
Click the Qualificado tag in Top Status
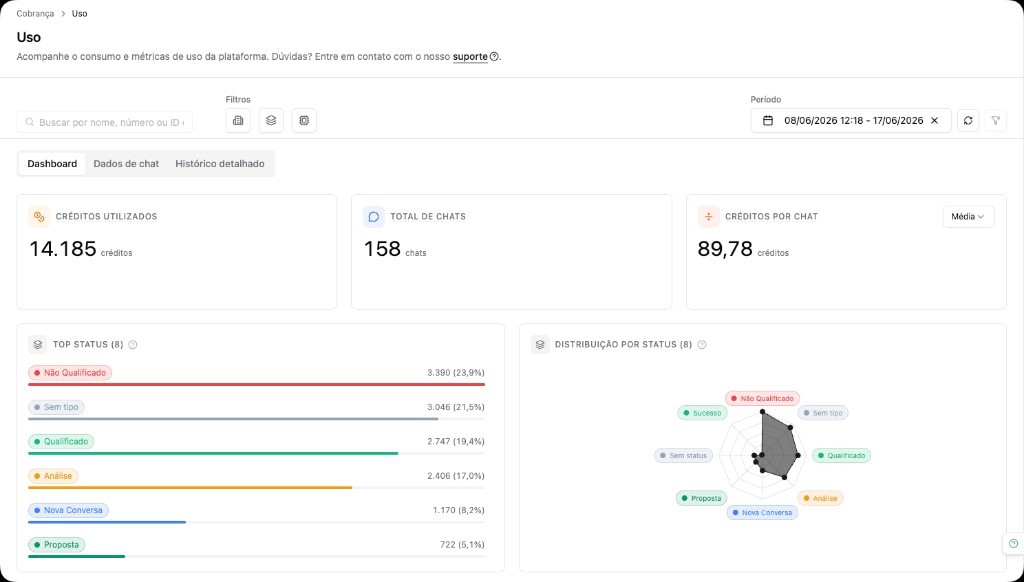click(61, 442)
